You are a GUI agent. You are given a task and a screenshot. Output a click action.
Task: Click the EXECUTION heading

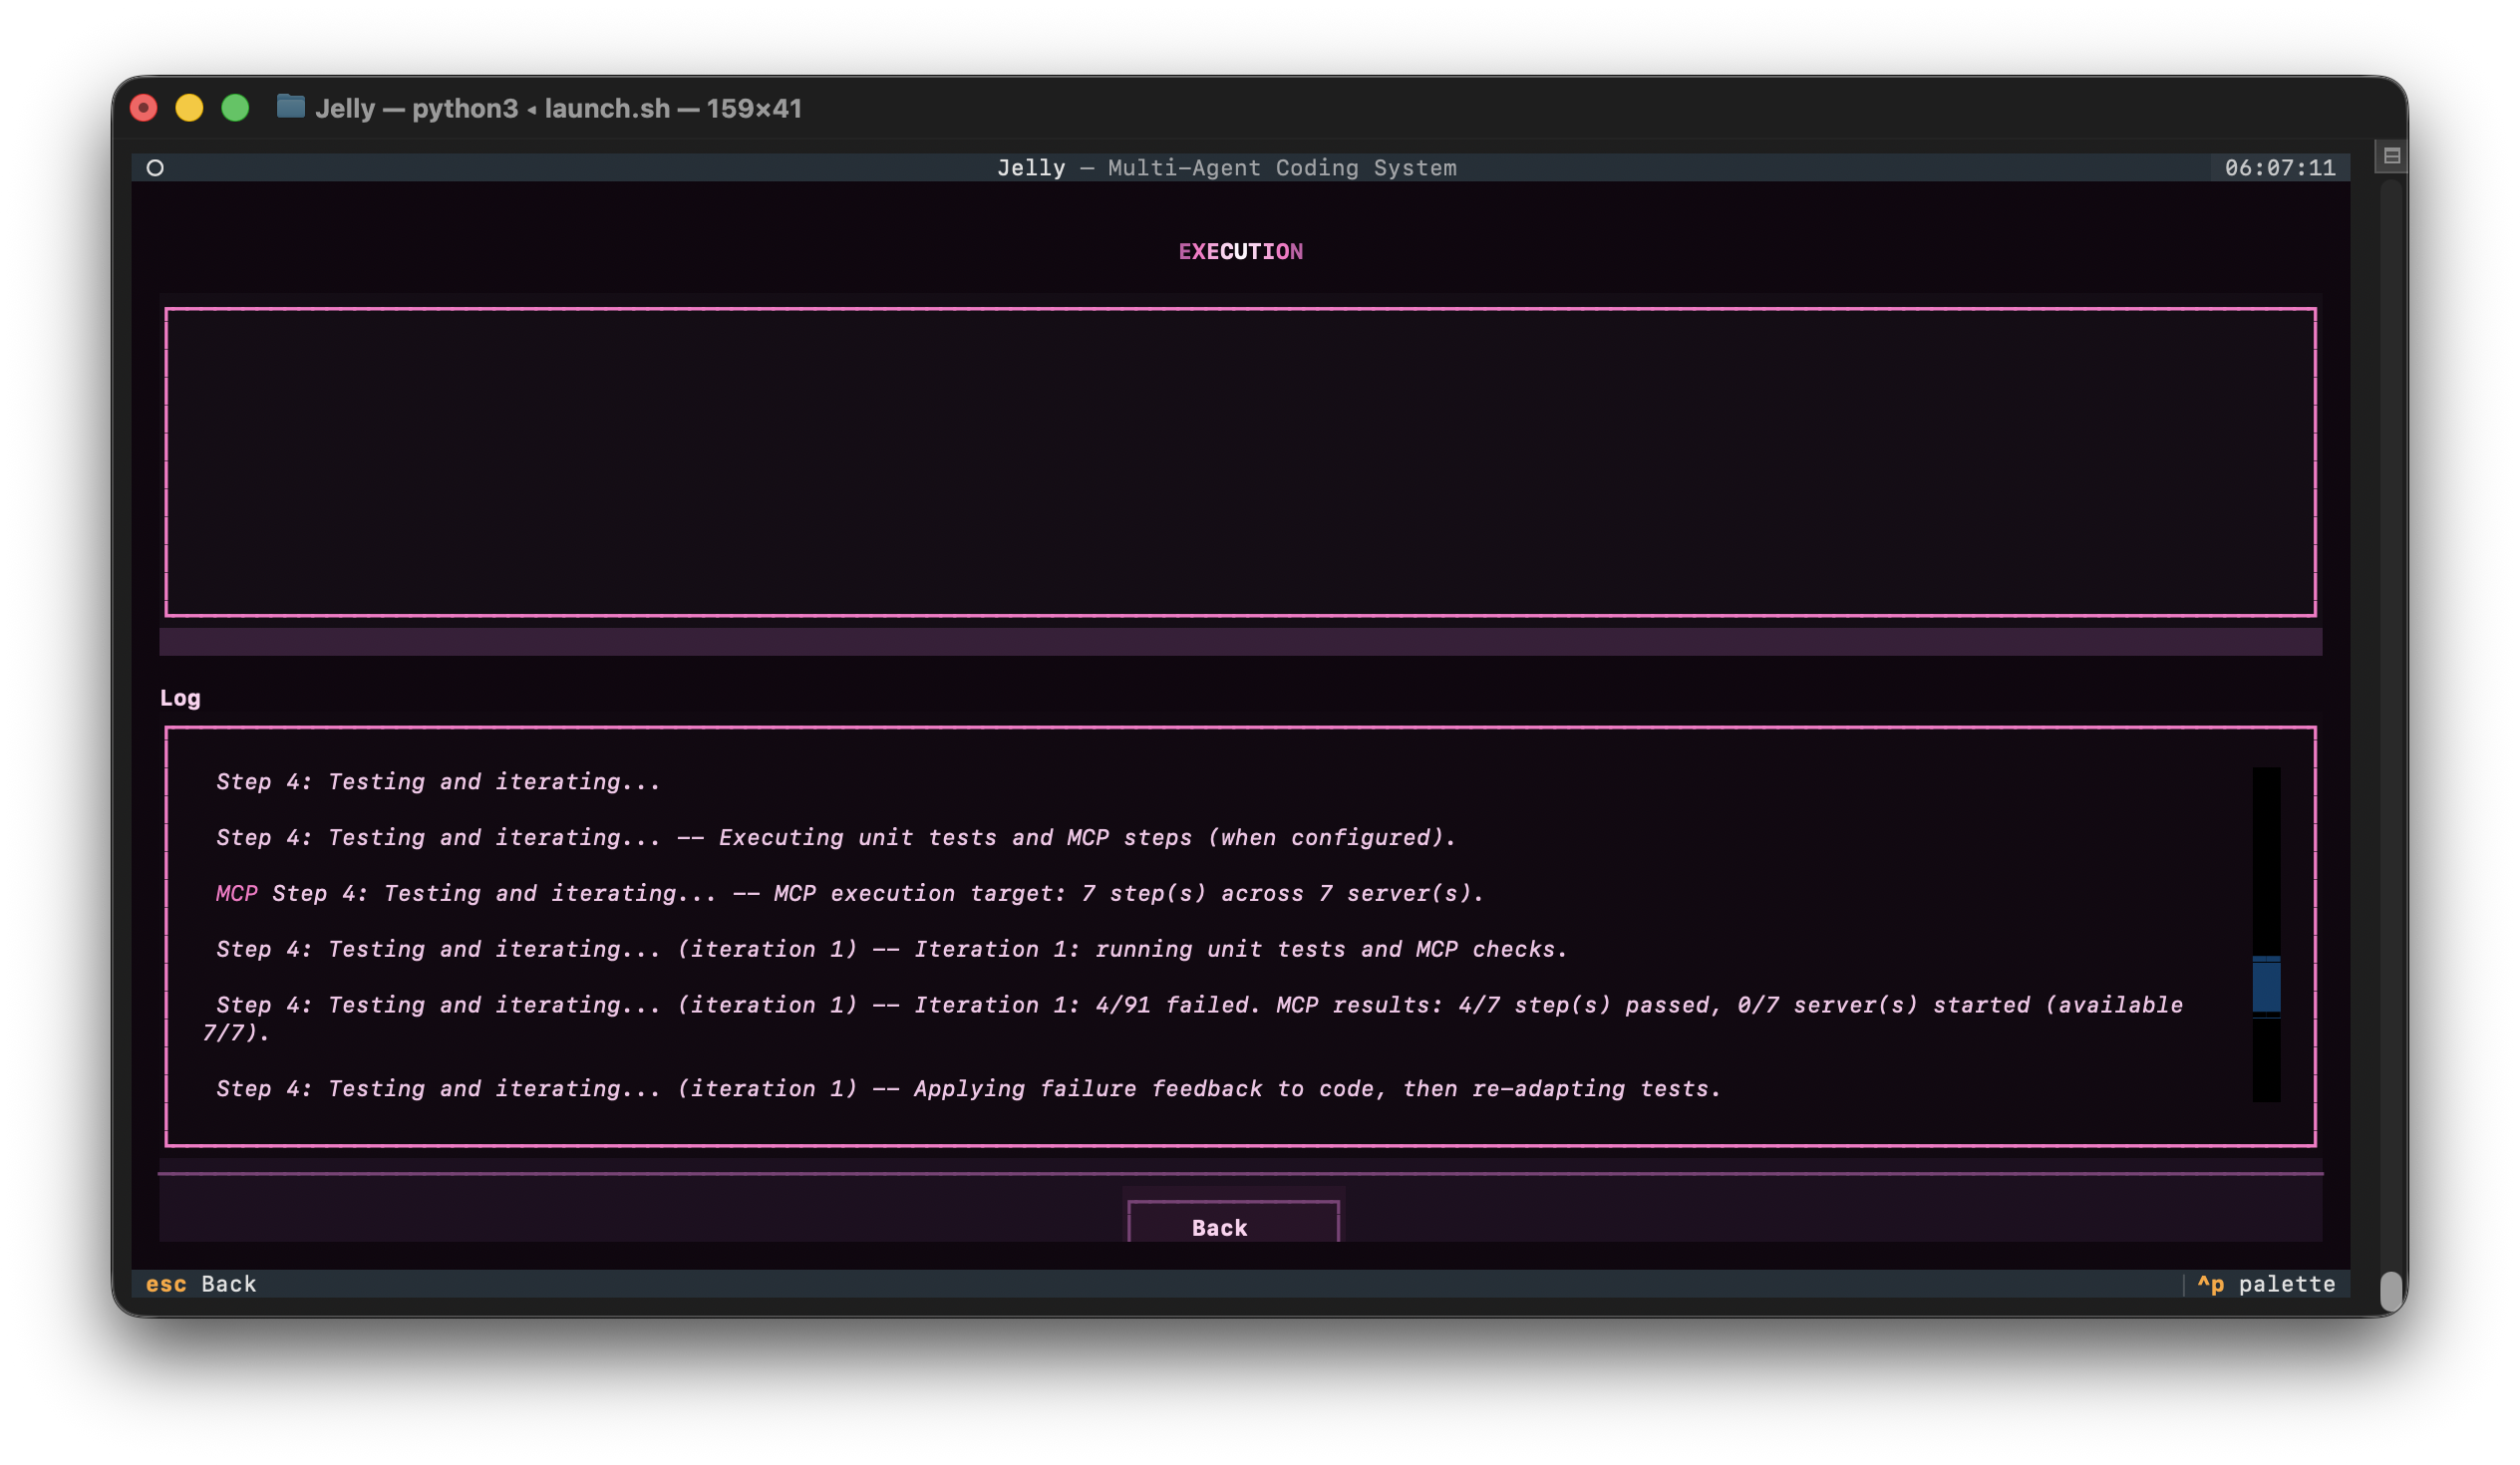[1240, 252]
